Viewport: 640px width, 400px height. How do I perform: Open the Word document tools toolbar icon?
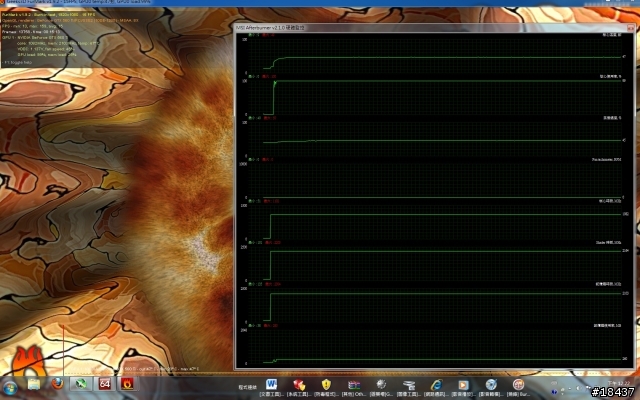271,384
